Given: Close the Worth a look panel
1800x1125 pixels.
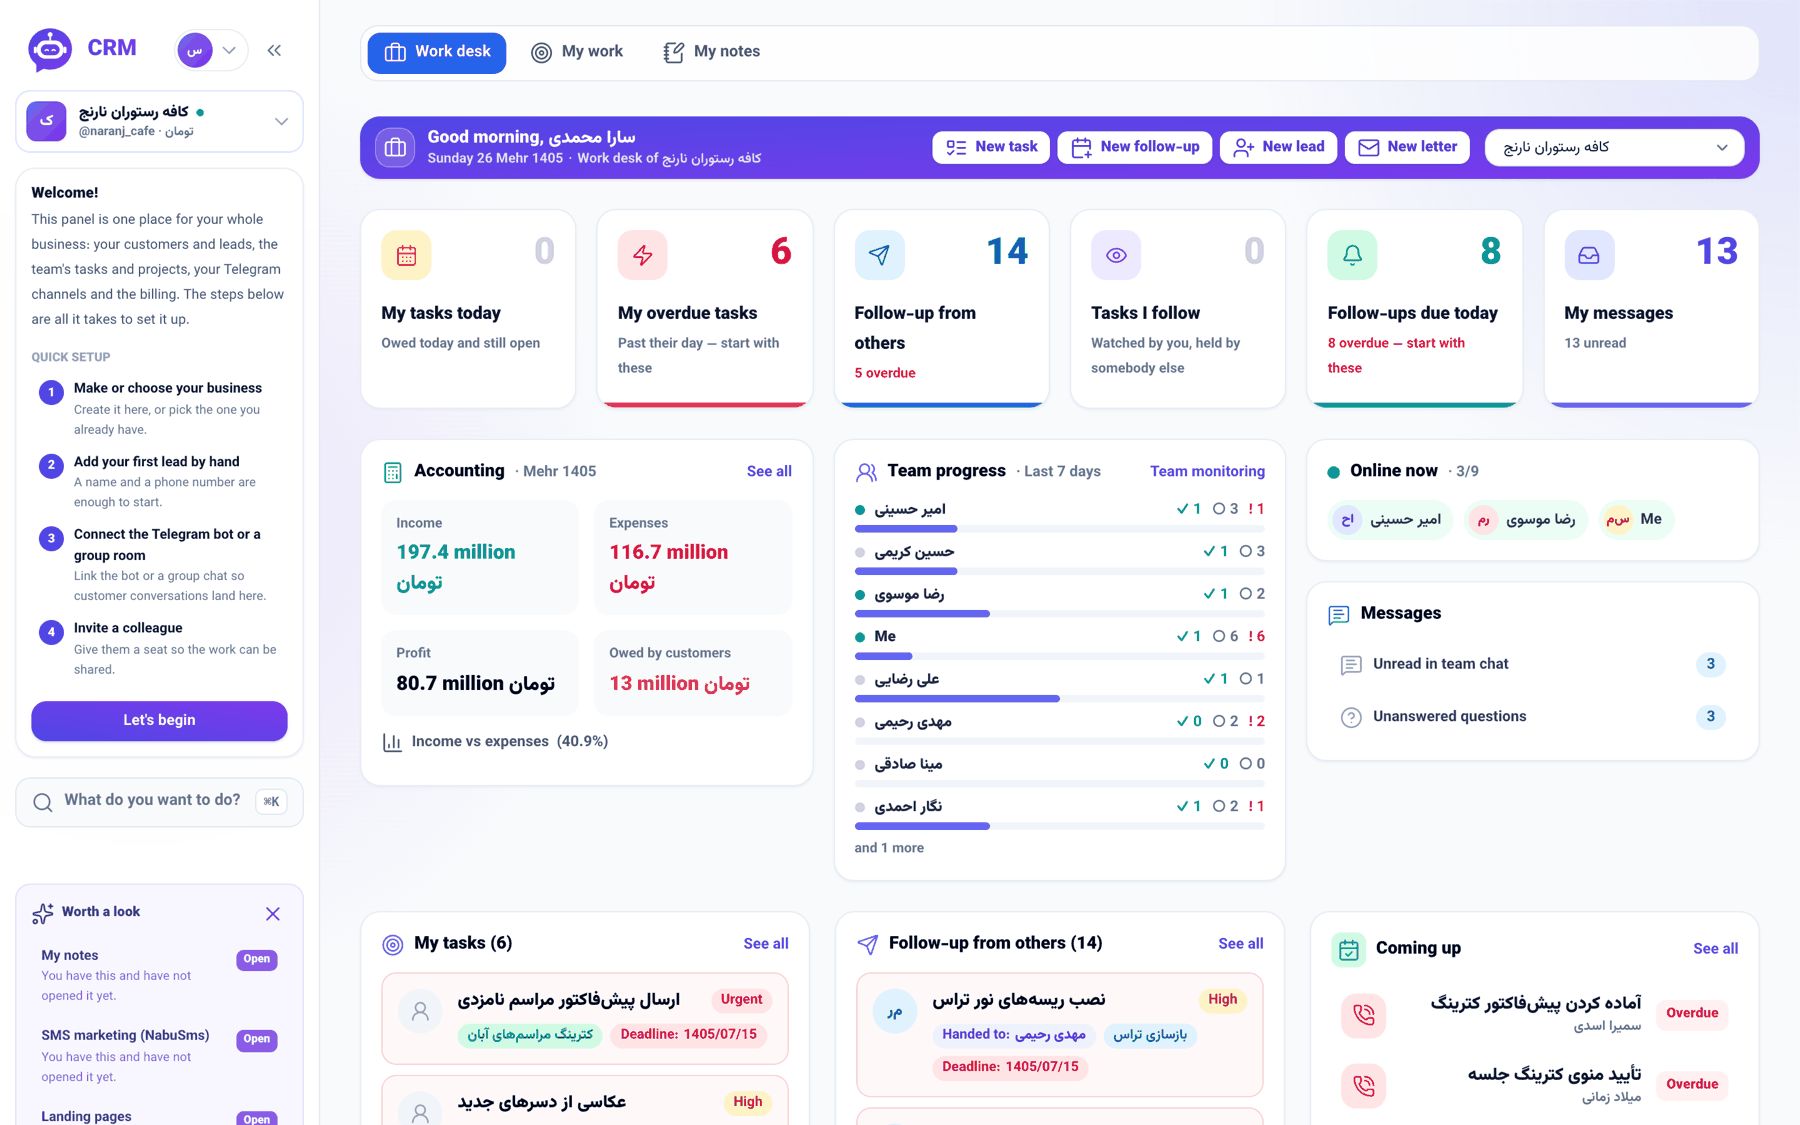Looking at the screenshot, I should [273, 914].
